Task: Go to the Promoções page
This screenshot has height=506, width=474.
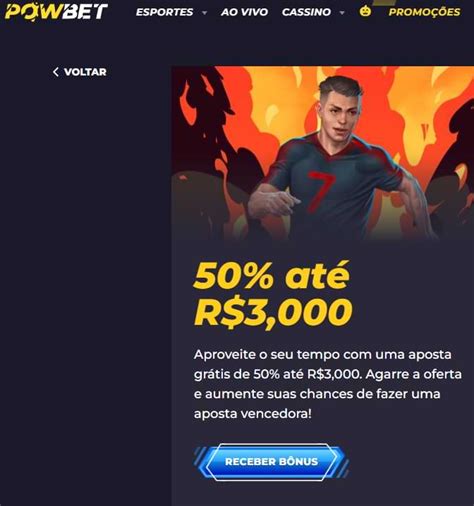Action: tap(424, 12)
